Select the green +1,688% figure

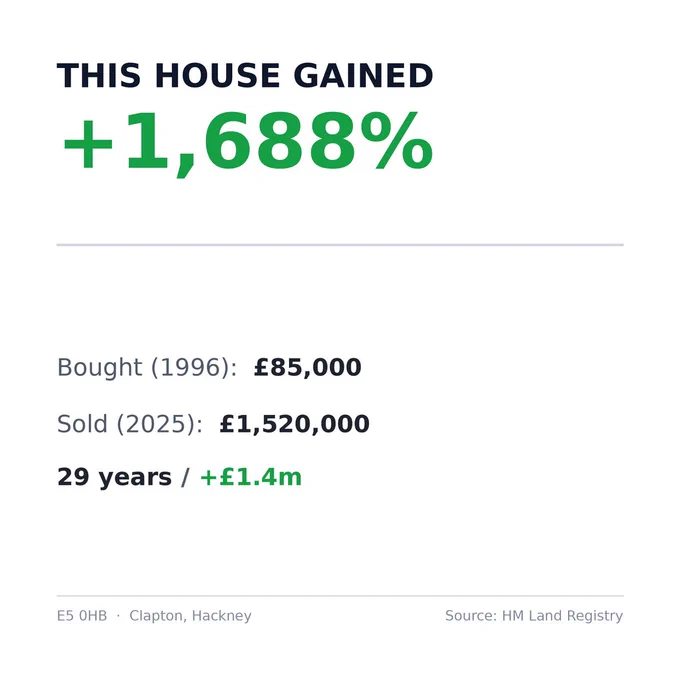pyautogui.click(x=248, y=142)
